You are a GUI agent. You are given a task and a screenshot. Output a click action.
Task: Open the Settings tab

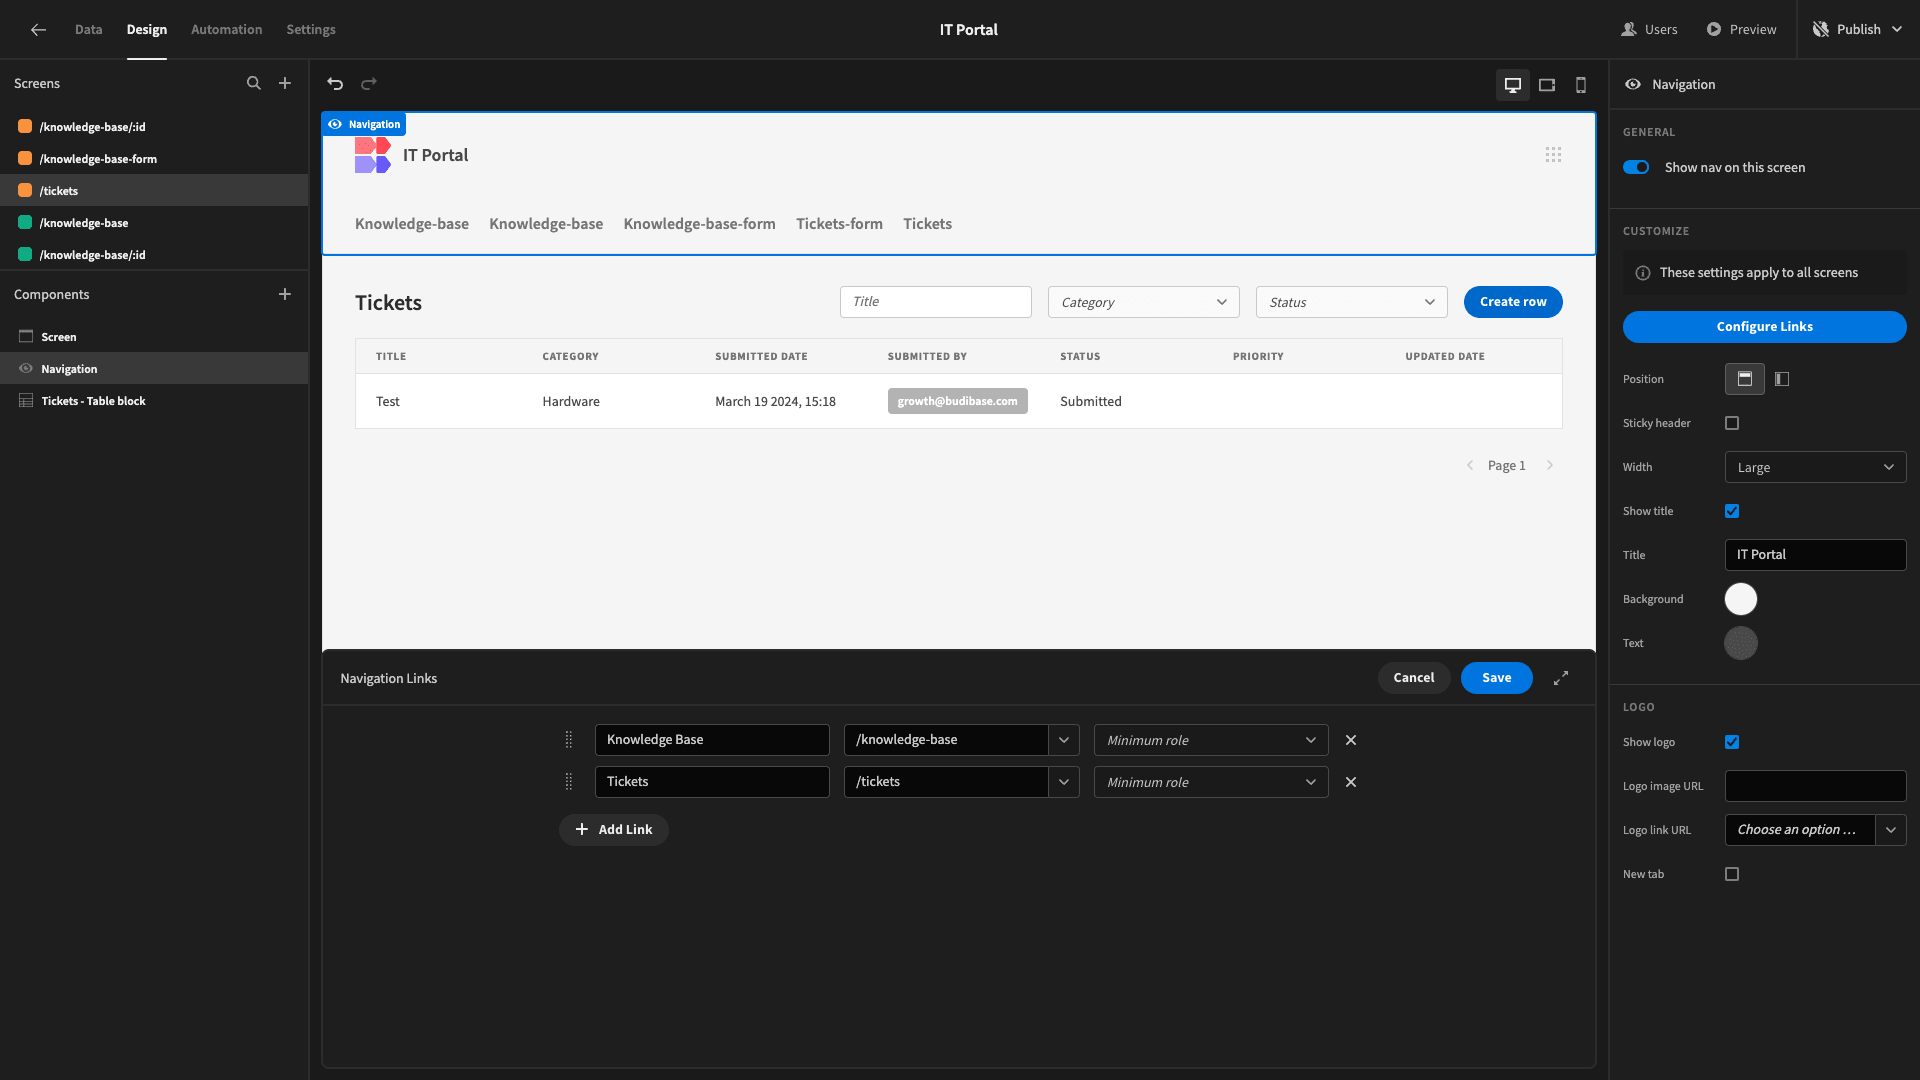pyautogui.click(x=311, y=30)
